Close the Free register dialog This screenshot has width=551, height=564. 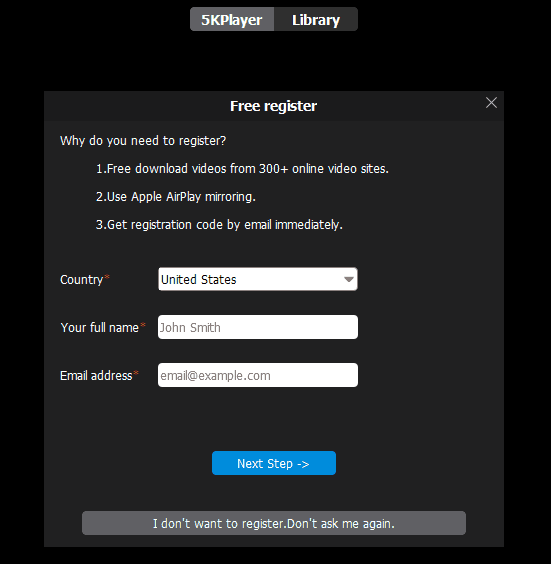[x=491, y=103]
